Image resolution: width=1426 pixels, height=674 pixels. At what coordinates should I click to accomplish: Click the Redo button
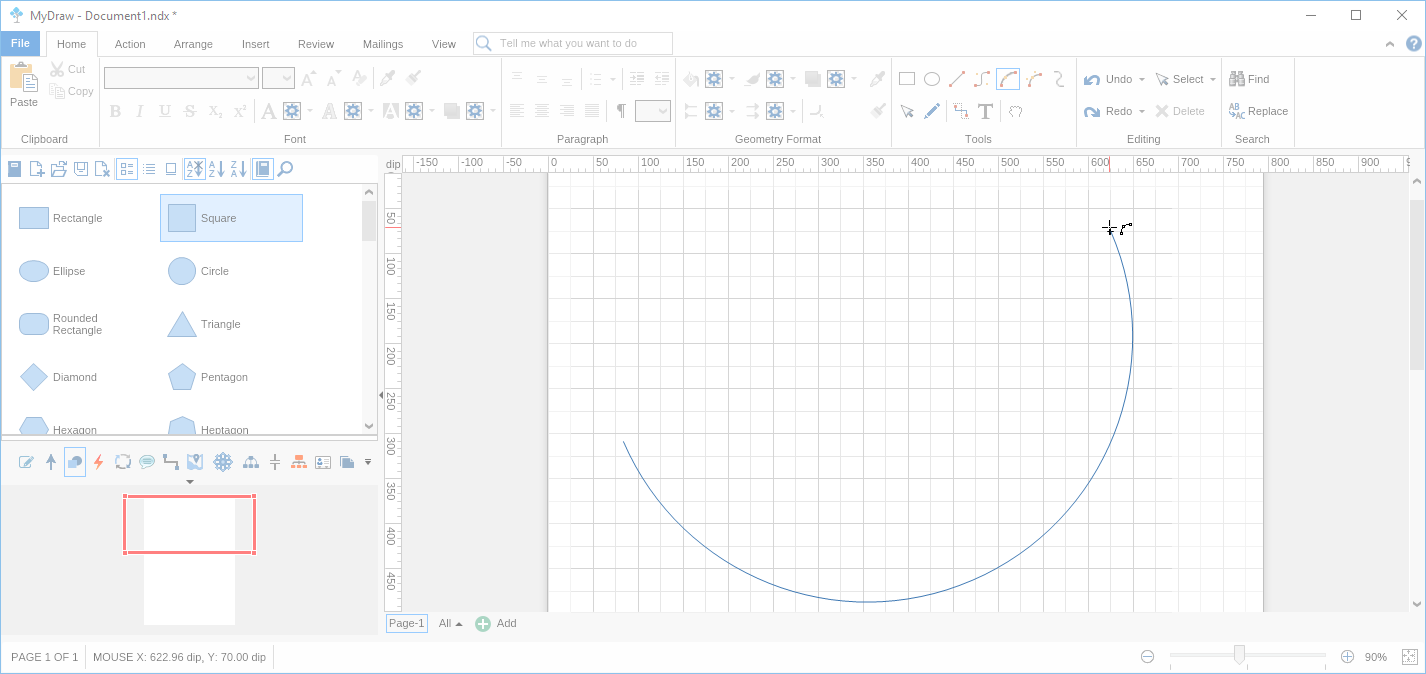1109,111
